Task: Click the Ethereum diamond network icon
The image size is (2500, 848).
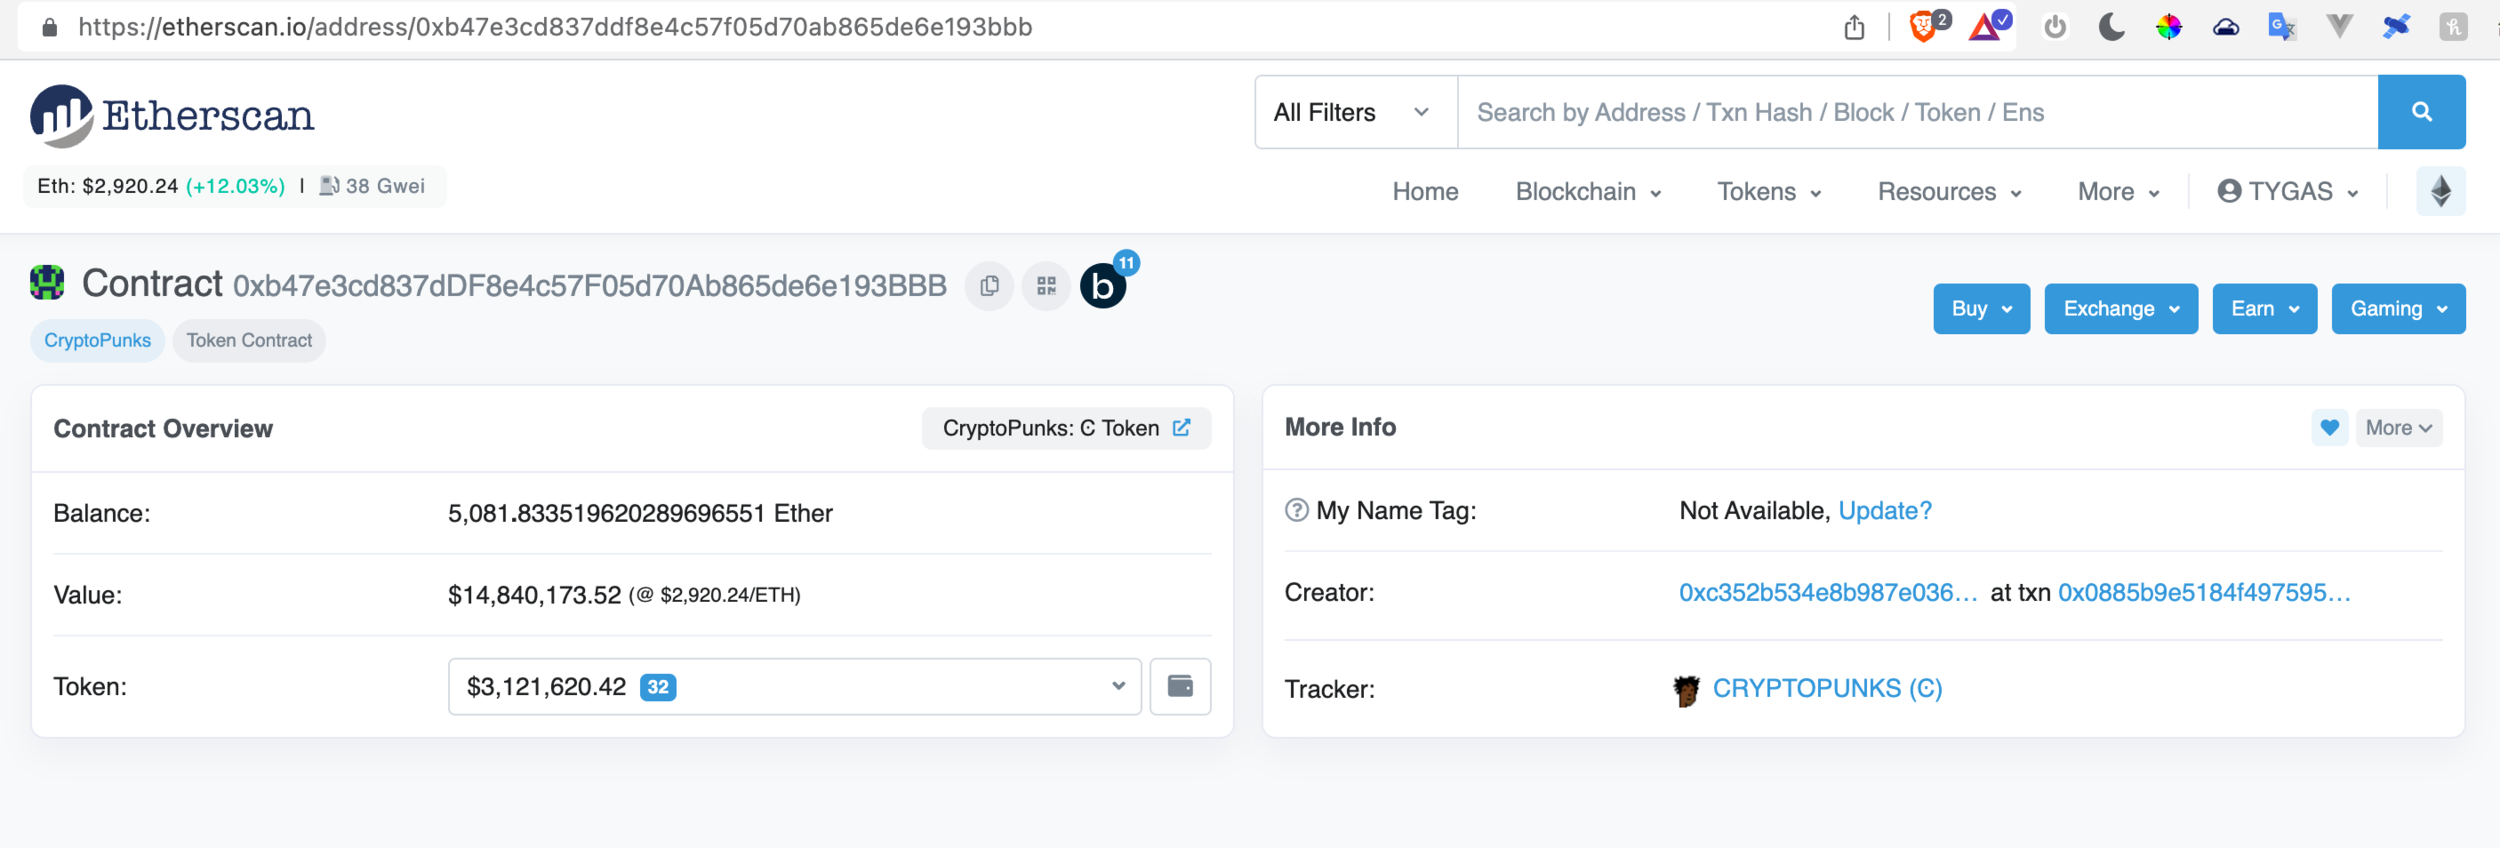Action: pyautogui.click(x=2441, y=191)
